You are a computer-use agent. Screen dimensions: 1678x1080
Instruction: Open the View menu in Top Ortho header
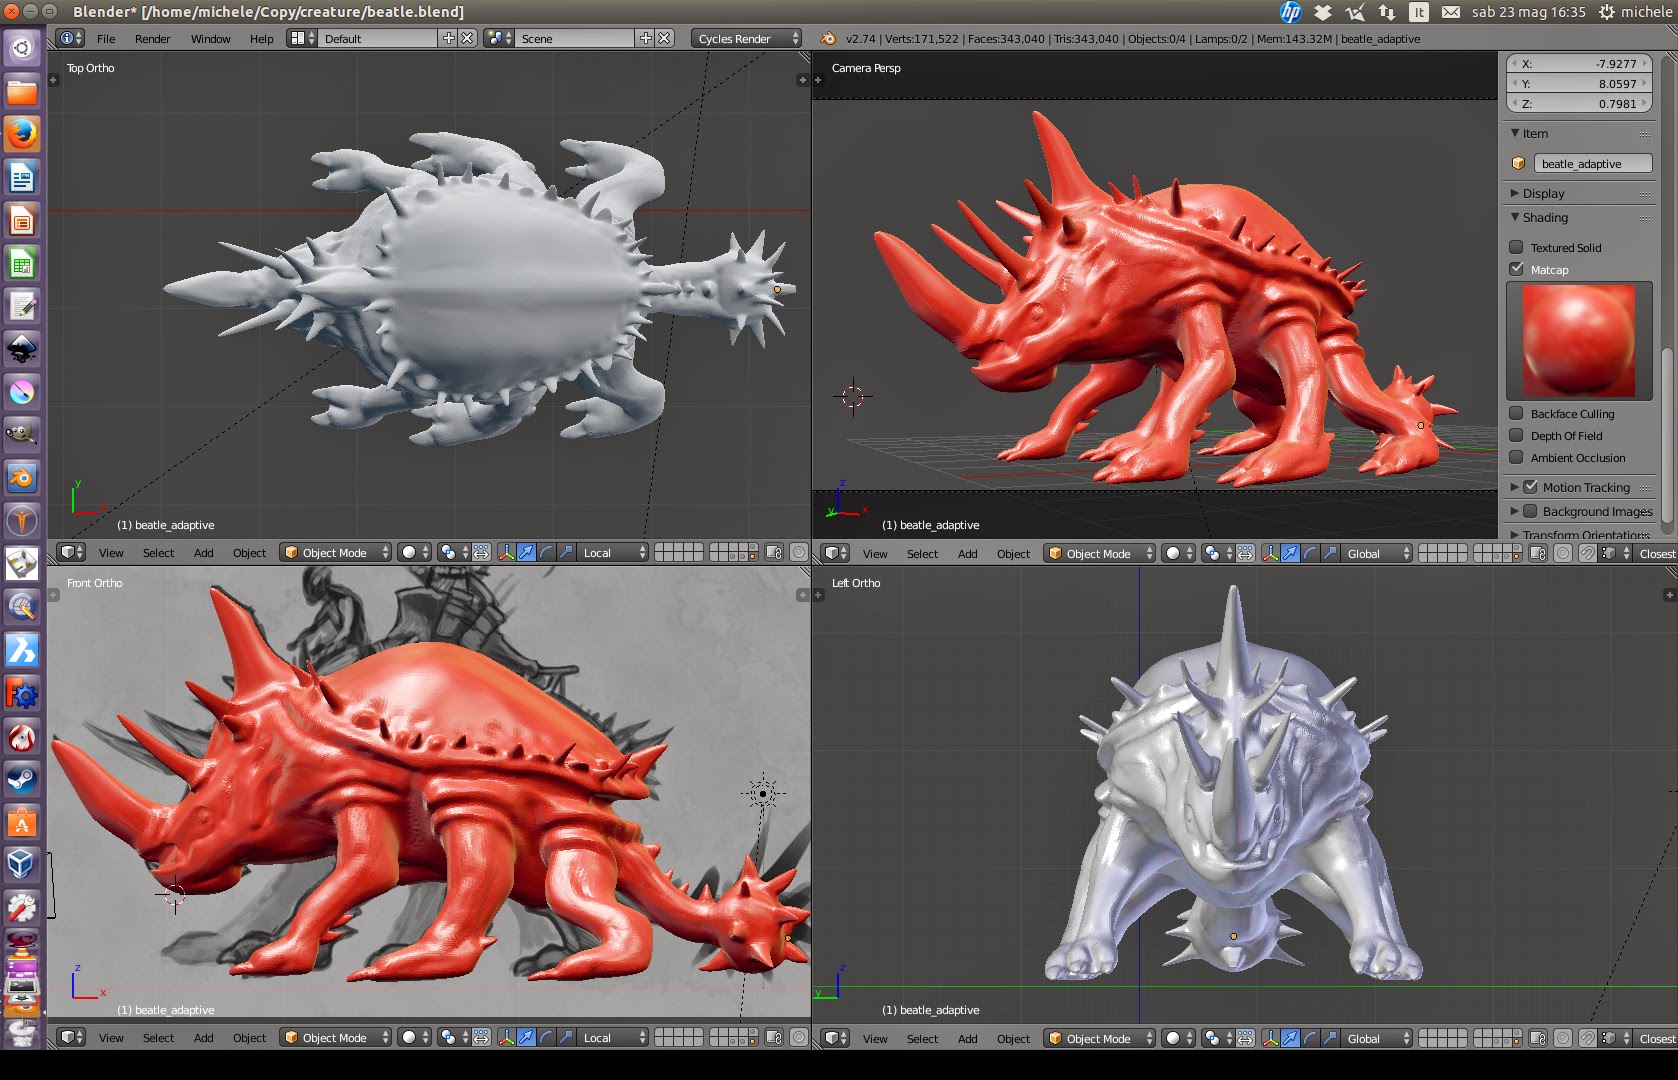pyautogui.click(x=111, y=552)
